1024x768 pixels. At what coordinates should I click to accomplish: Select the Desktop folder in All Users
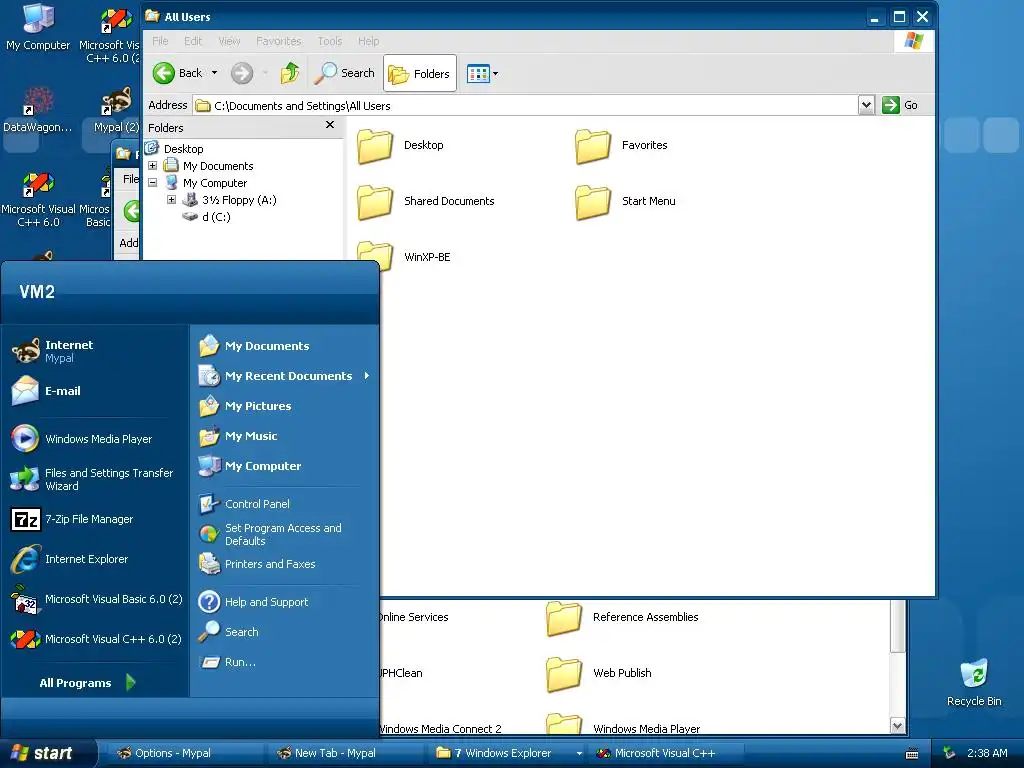tap(400, 146)
